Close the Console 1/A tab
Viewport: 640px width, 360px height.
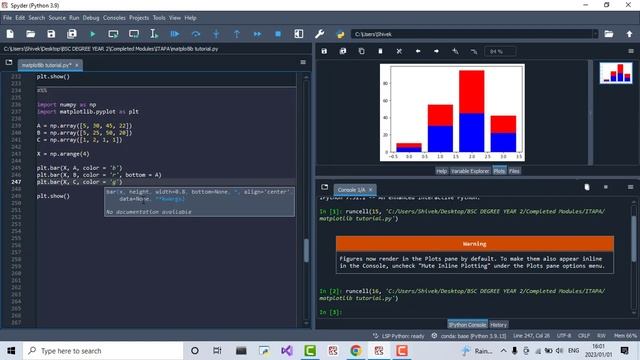coord(371,190)
